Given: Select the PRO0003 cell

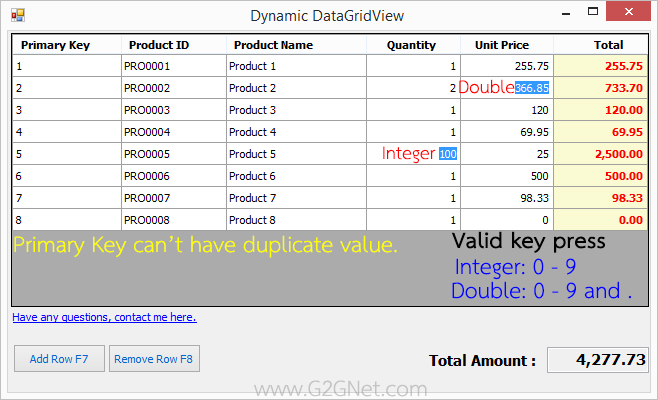Looking at the screenshot, I should click(x=174, y=110).
